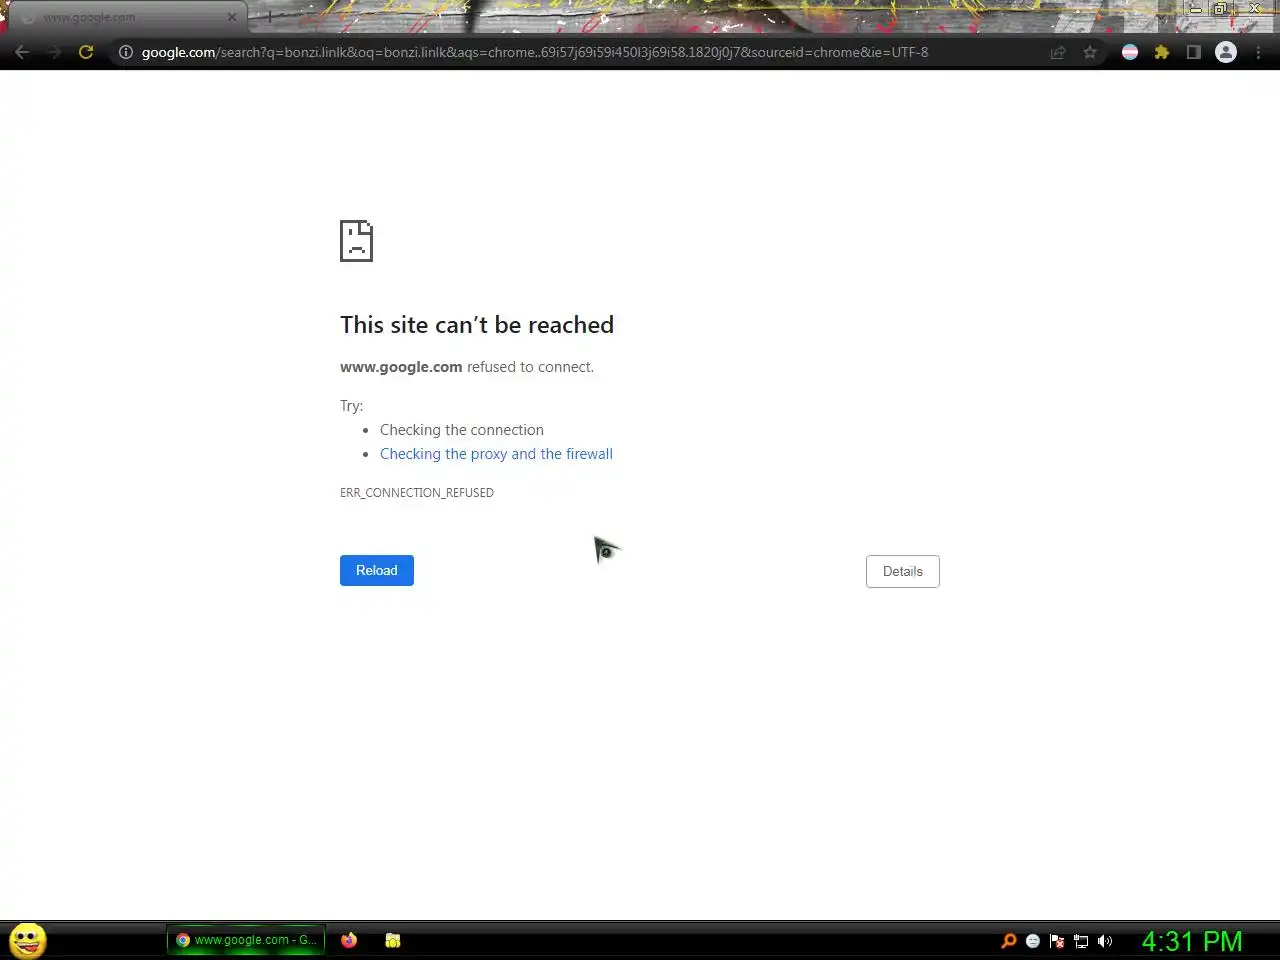This screenshot has height=960, width=1280.
Task: Open the Chrome three-dot menu
Action: pos(1258,52)
